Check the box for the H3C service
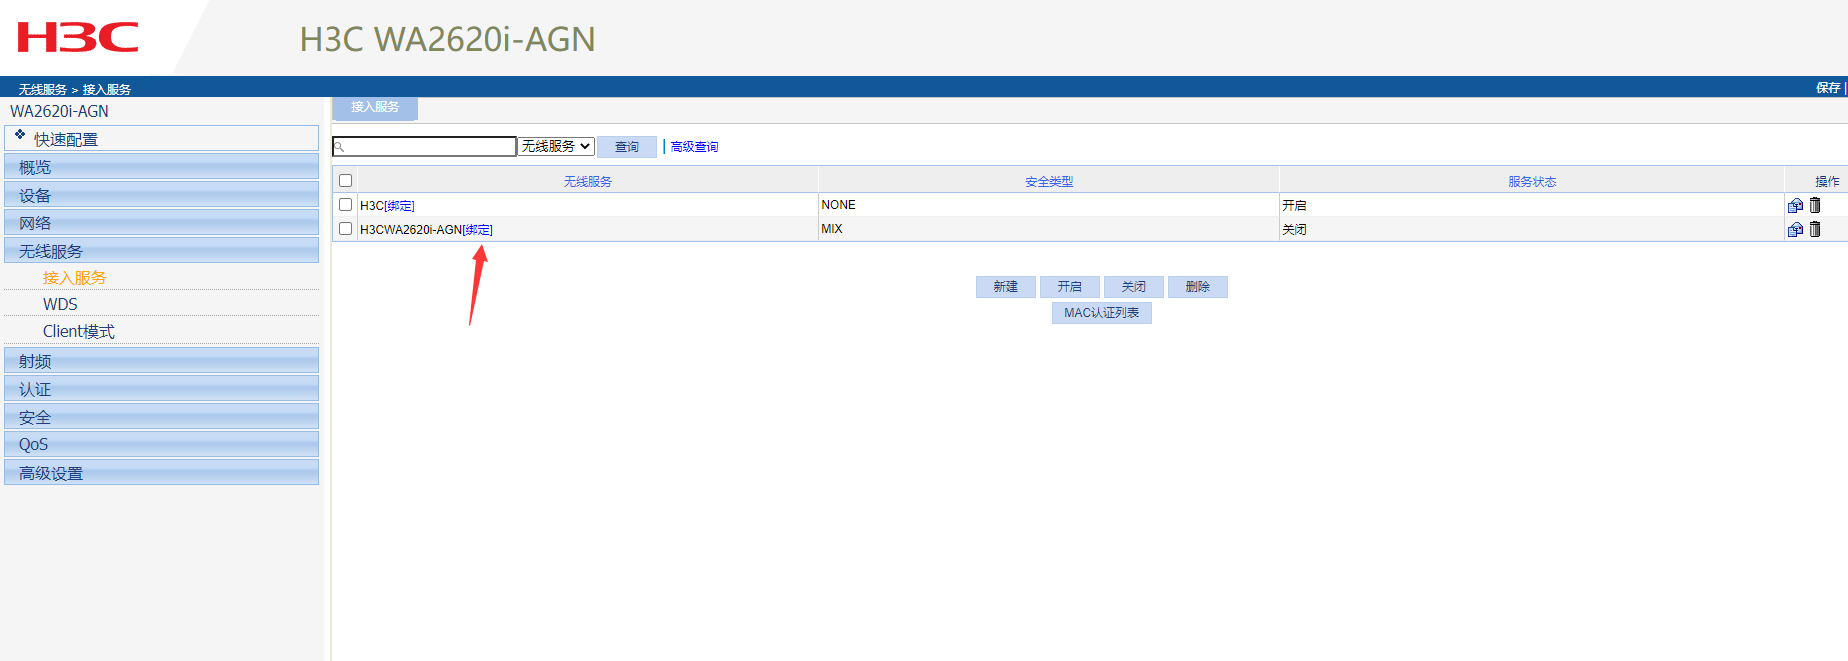Viewport: 1848px width, 661px height. pos(345,204)
